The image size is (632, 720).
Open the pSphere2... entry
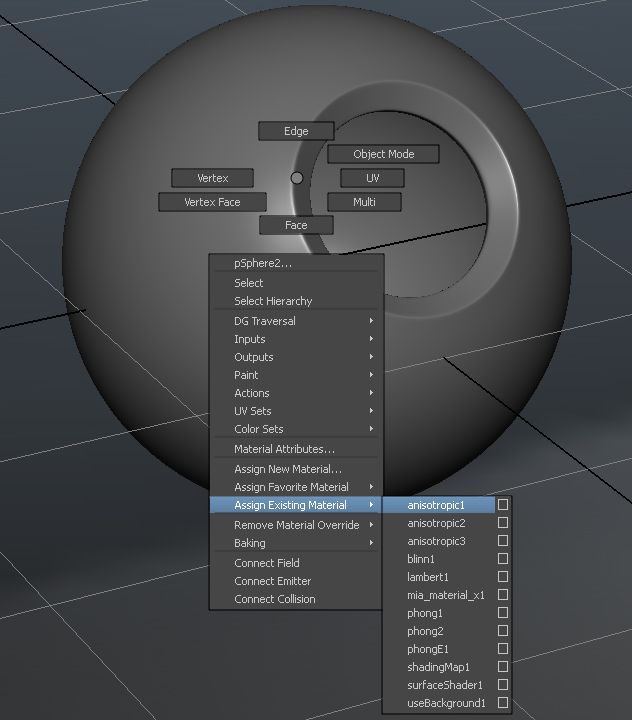point(296,263)
